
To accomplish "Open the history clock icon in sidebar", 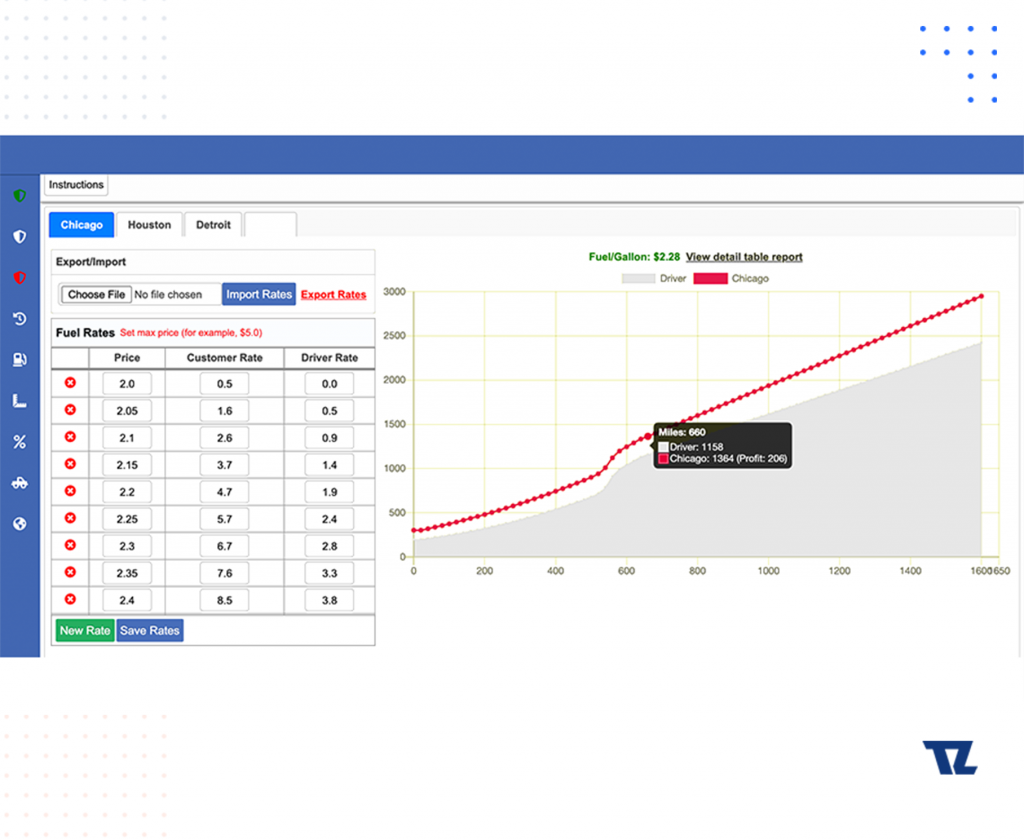I will (19, 319).
